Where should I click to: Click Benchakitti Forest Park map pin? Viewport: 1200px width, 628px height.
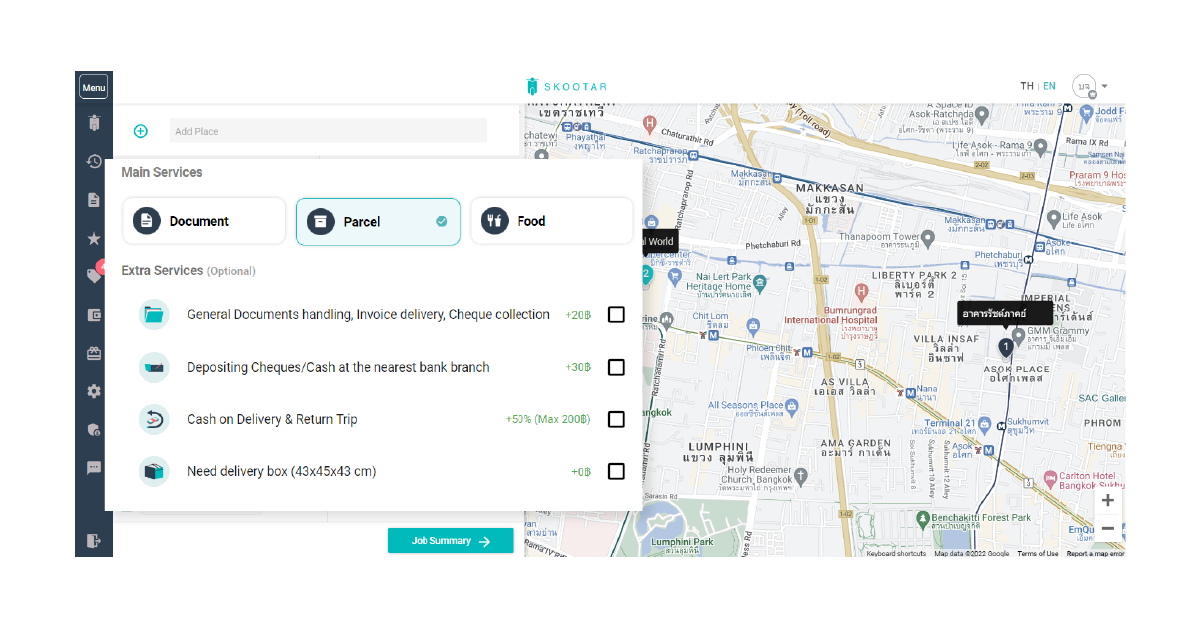[x=923, y=518]
